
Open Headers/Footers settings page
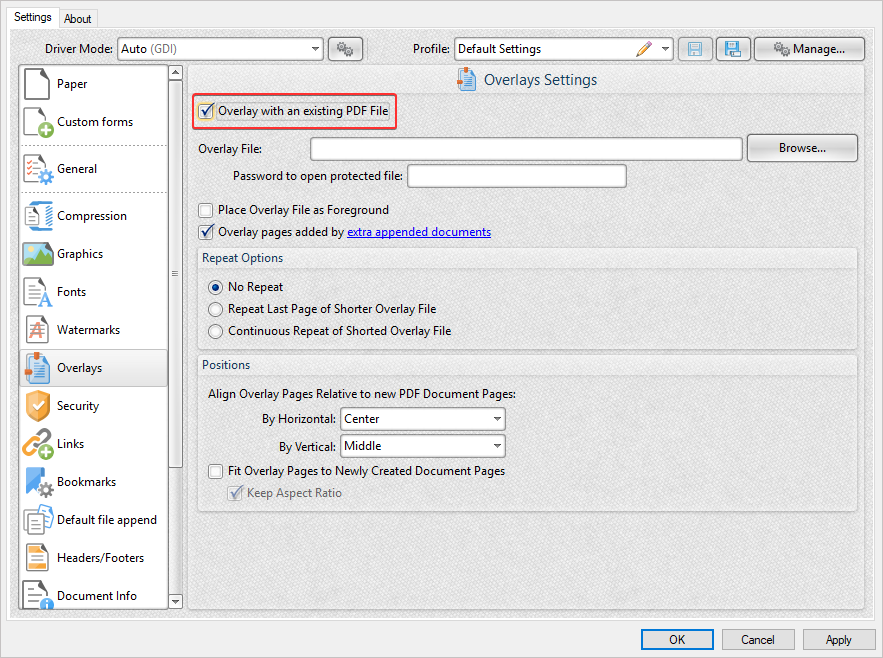[98, 558]
